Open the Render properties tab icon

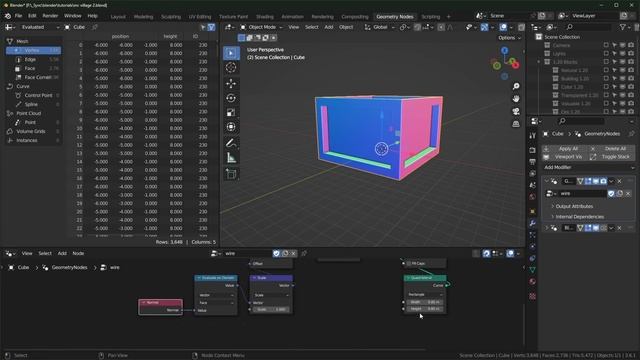click(532, 150)
